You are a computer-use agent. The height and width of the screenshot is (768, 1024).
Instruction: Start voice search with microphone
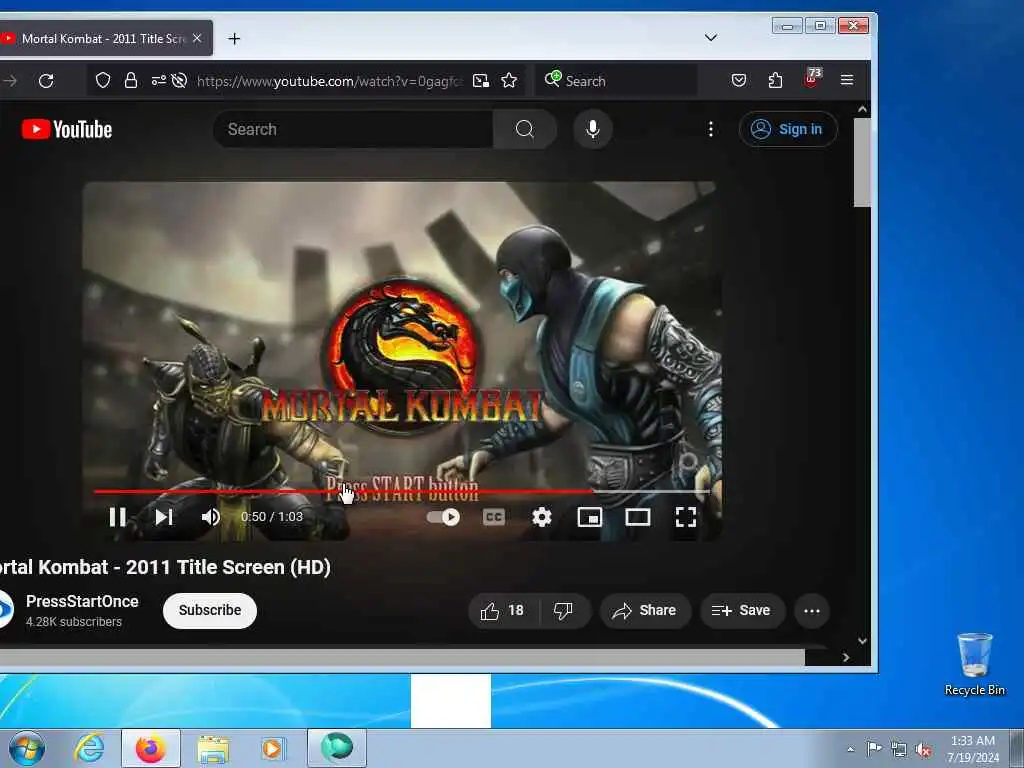pyautogui.click(x=592, y=129)
